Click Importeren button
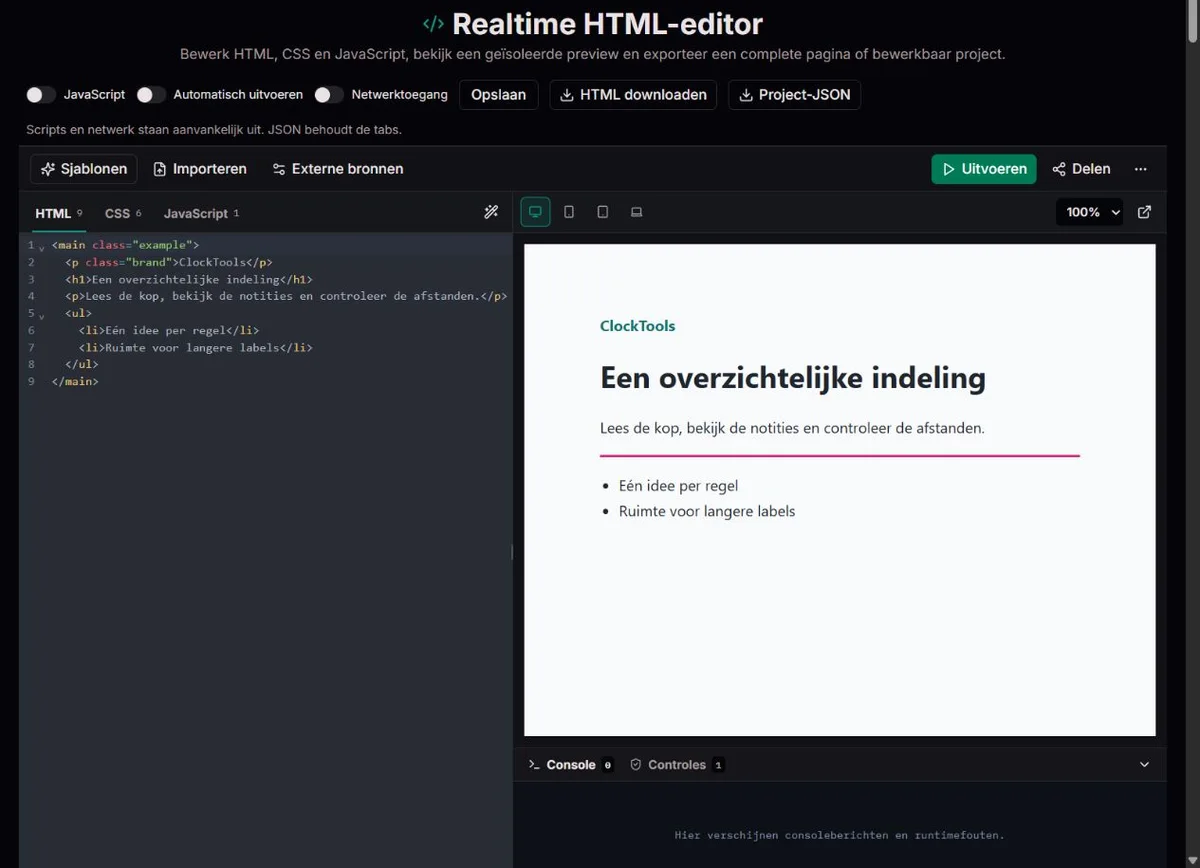Viewport: 1200px width, 868px height. click(x=200, y=169)
